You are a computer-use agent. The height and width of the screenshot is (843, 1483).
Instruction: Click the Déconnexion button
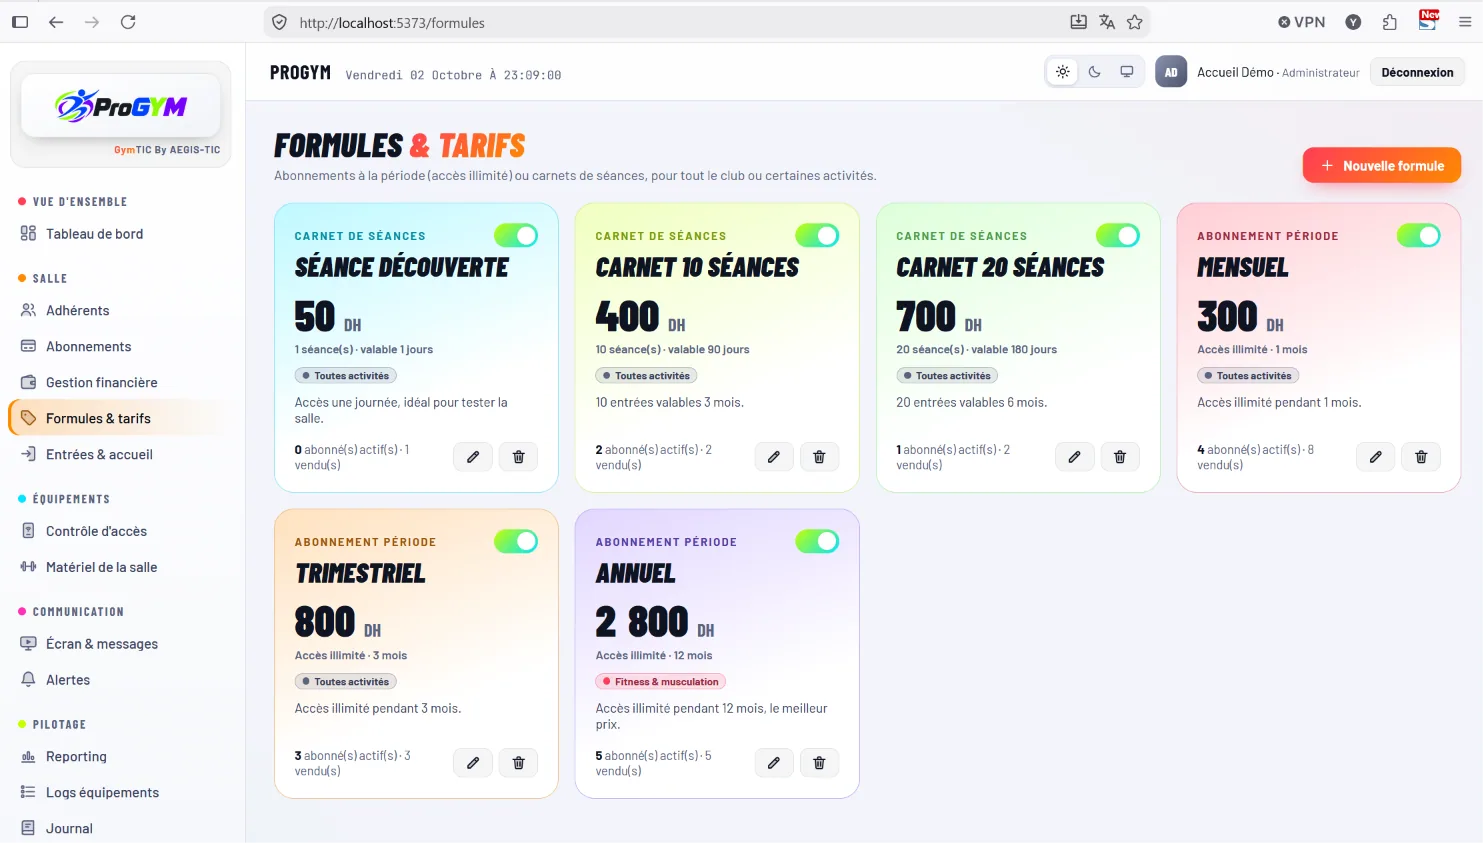[1417, 72]
